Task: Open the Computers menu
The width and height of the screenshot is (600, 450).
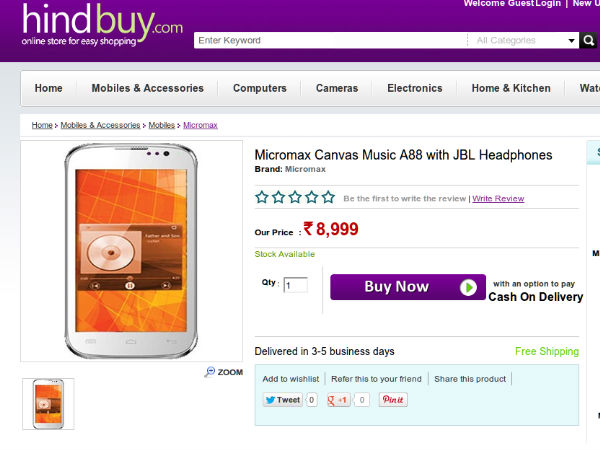Action: [x=259, y=88]
